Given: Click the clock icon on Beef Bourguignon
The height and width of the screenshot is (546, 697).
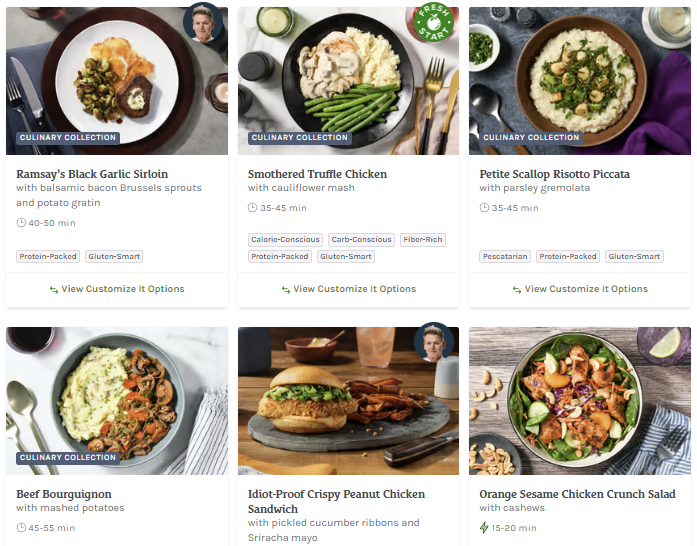Looking at the screenshot, I should pyautogui.click(x=22, y=528).
